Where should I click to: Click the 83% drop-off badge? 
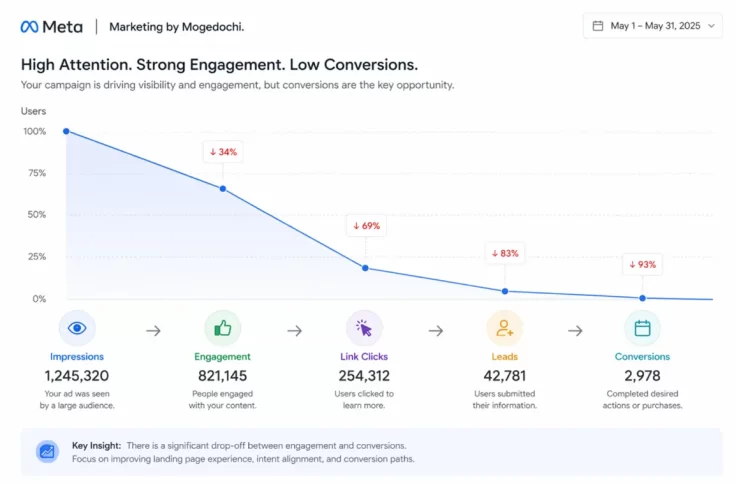click(504, 253)
